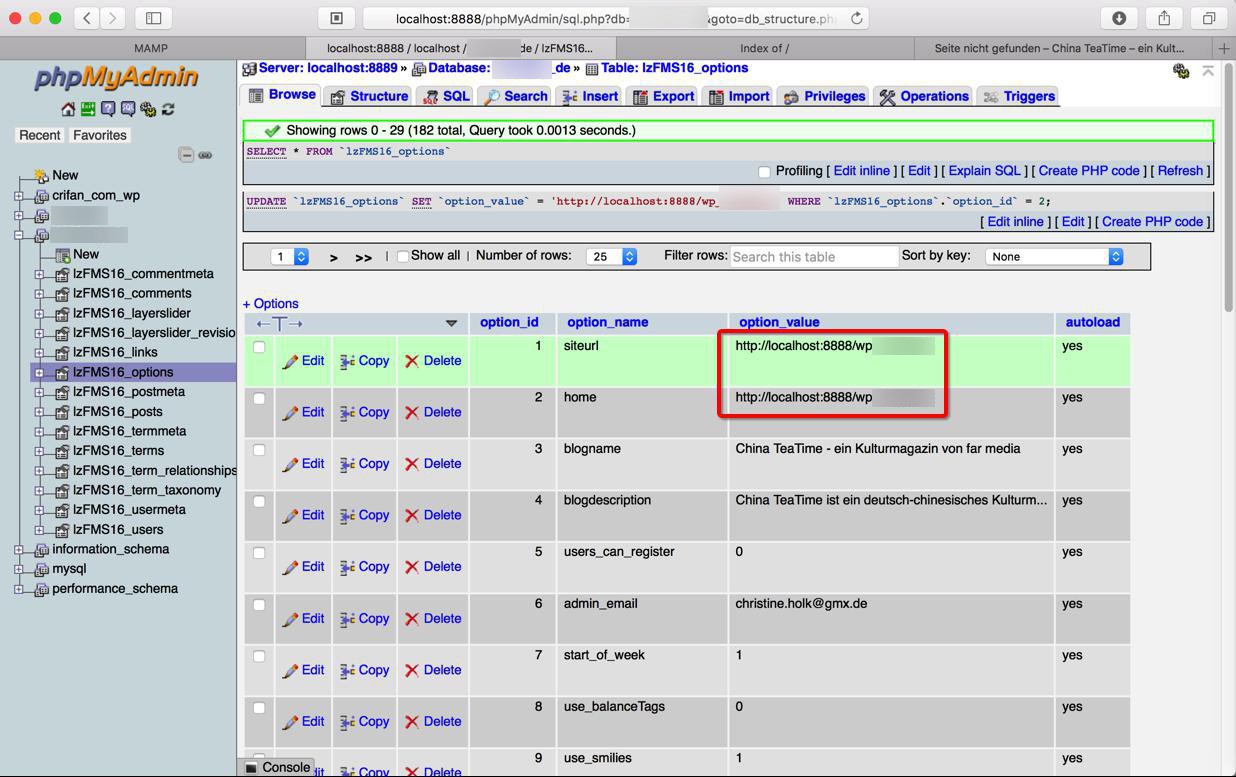Screen dimensions: 1236x777
Task: Switch to Structure tab
Action: [x=368, y=96]
